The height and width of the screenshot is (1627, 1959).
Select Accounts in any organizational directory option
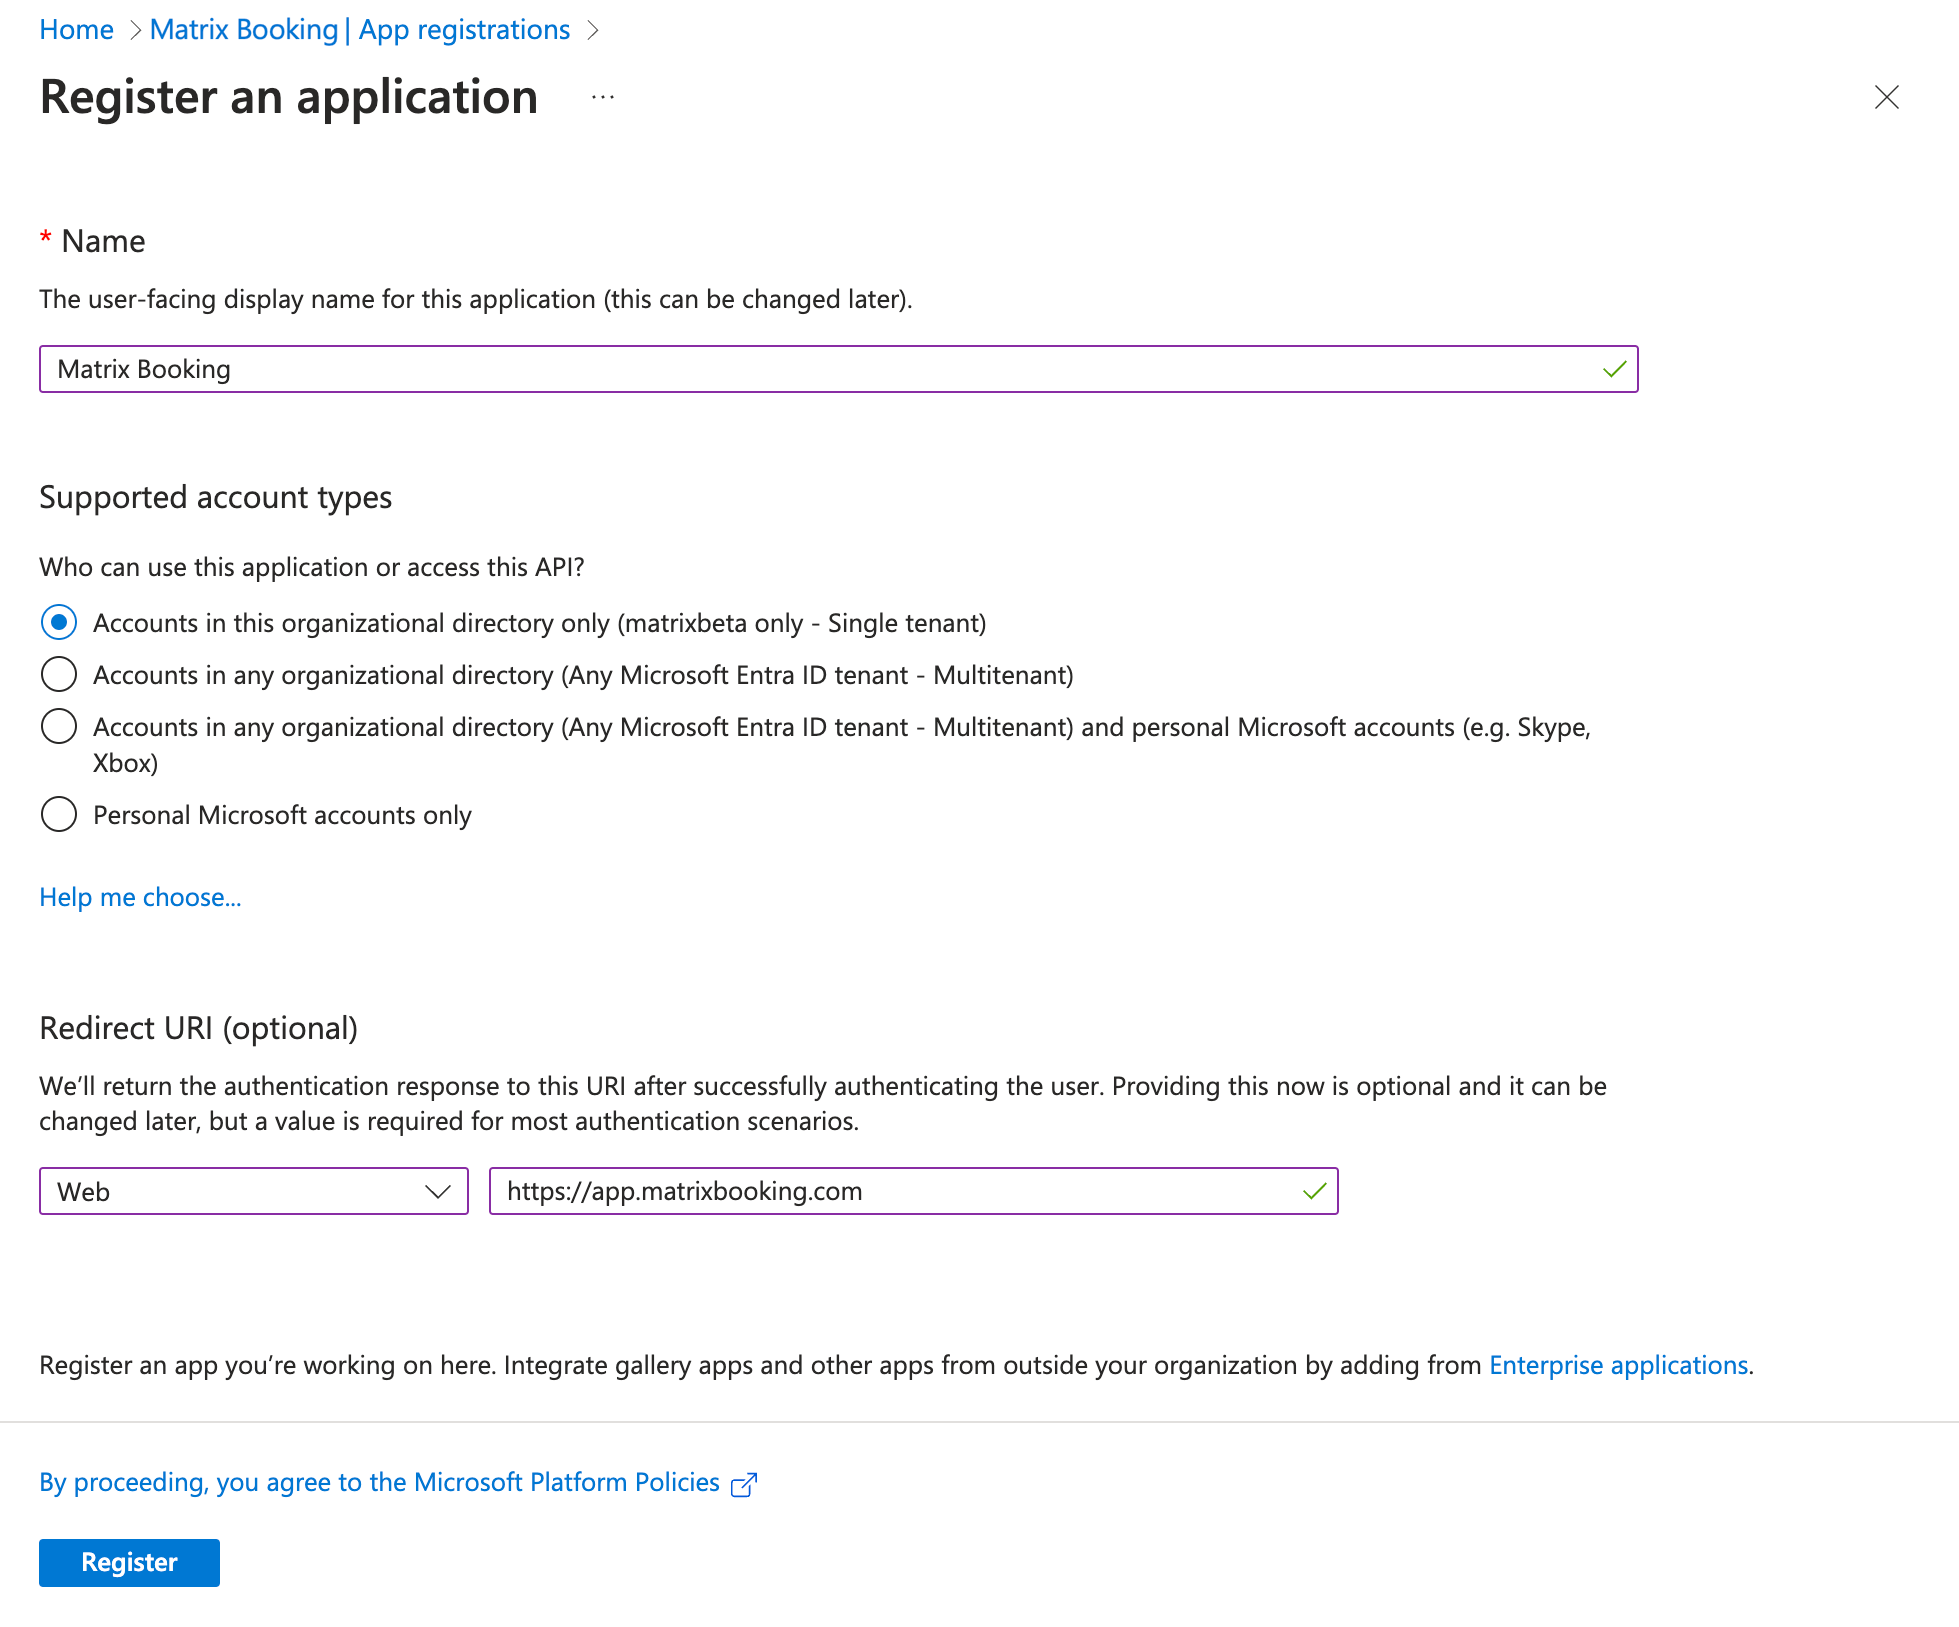pos(58,674)
